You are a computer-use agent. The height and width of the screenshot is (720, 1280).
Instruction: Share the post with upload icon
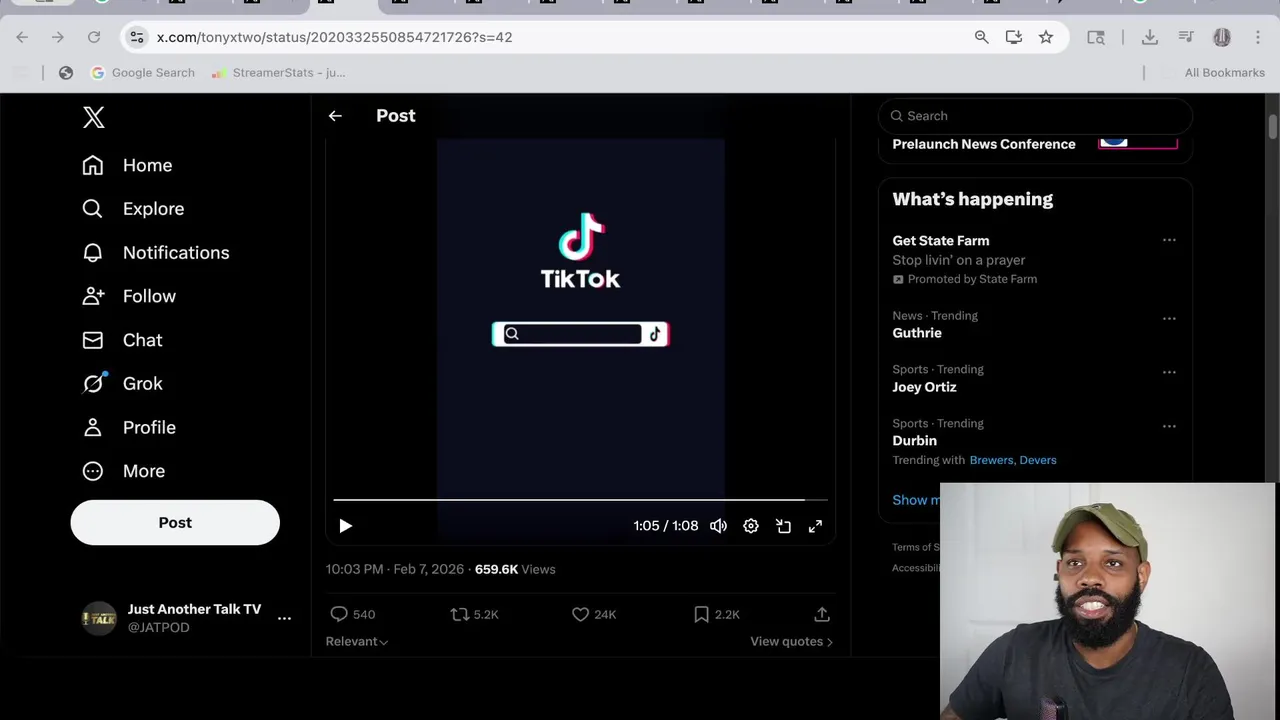[822, 614]
